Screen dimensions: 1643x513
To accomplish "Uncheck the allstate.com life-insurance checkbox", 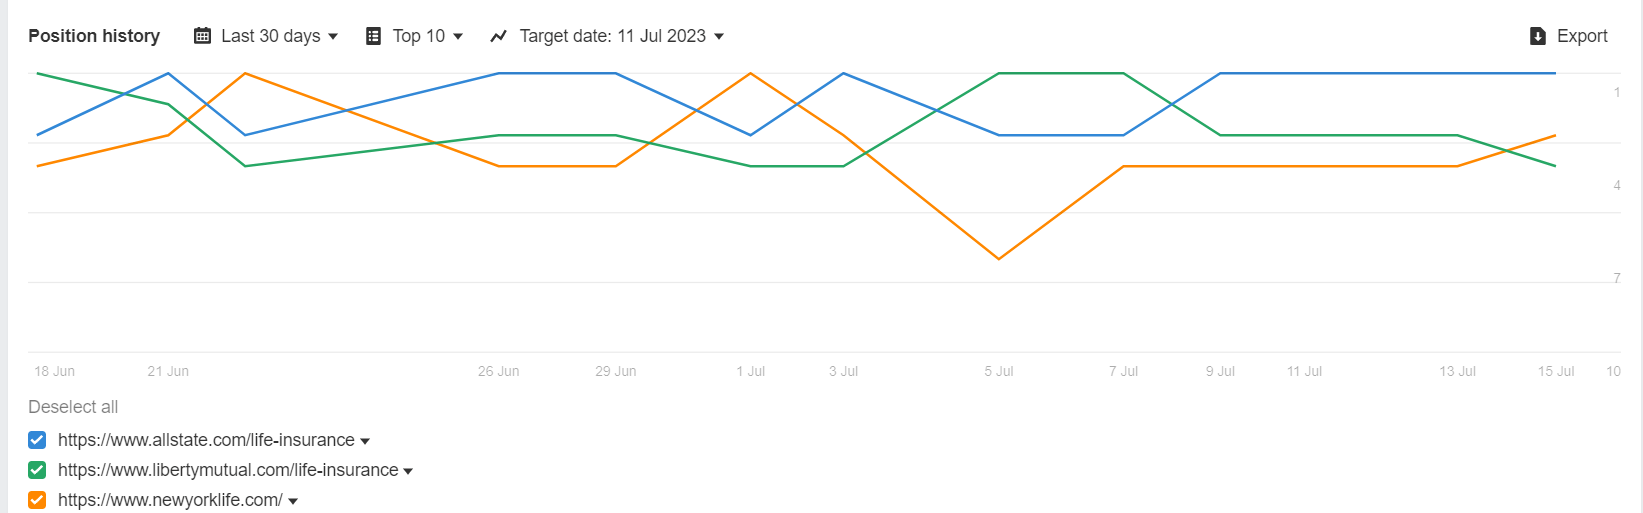I will point(37,440).
